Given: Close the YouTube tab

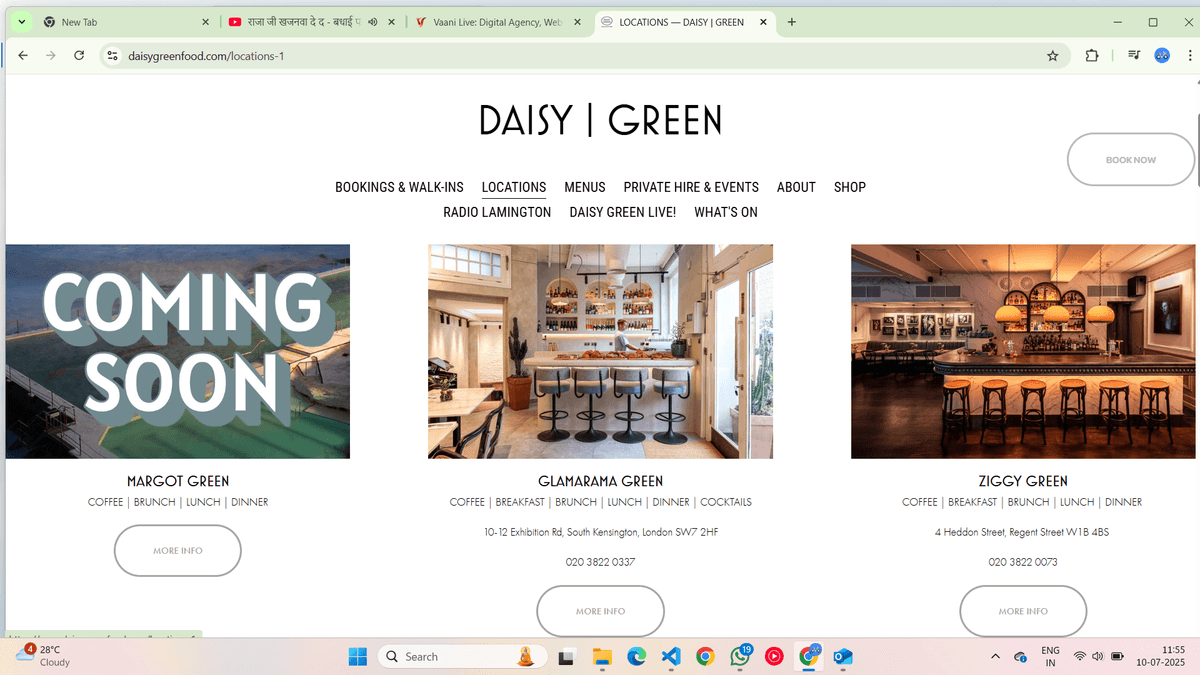Looking at the screenshot, I should 392,22.
